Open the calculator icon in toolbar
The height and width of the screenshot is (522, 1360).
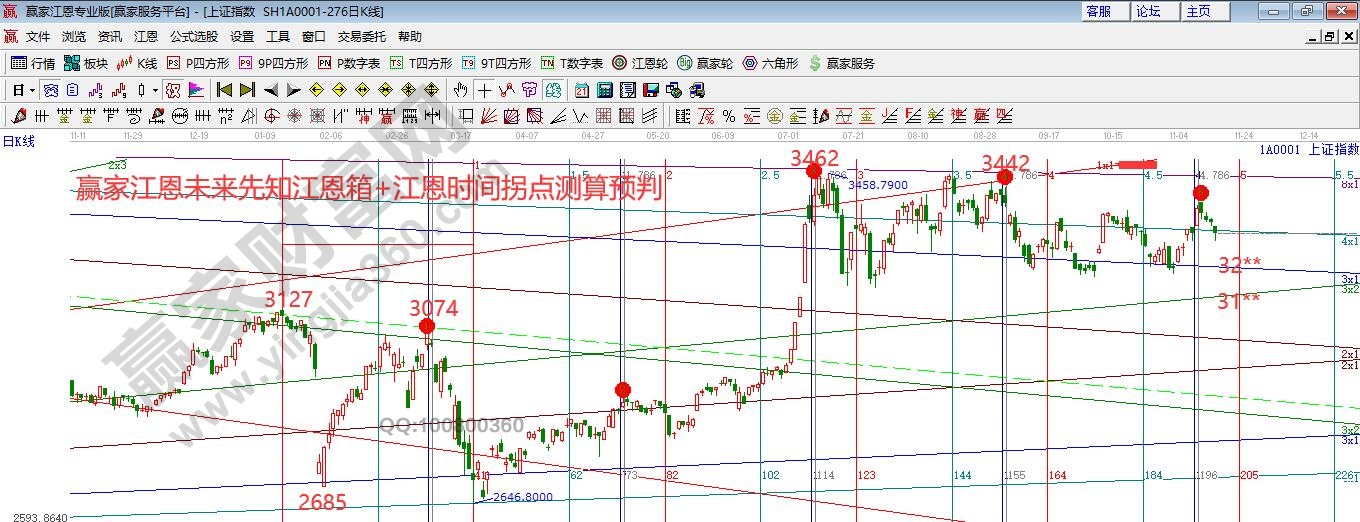tap(603, 90)
